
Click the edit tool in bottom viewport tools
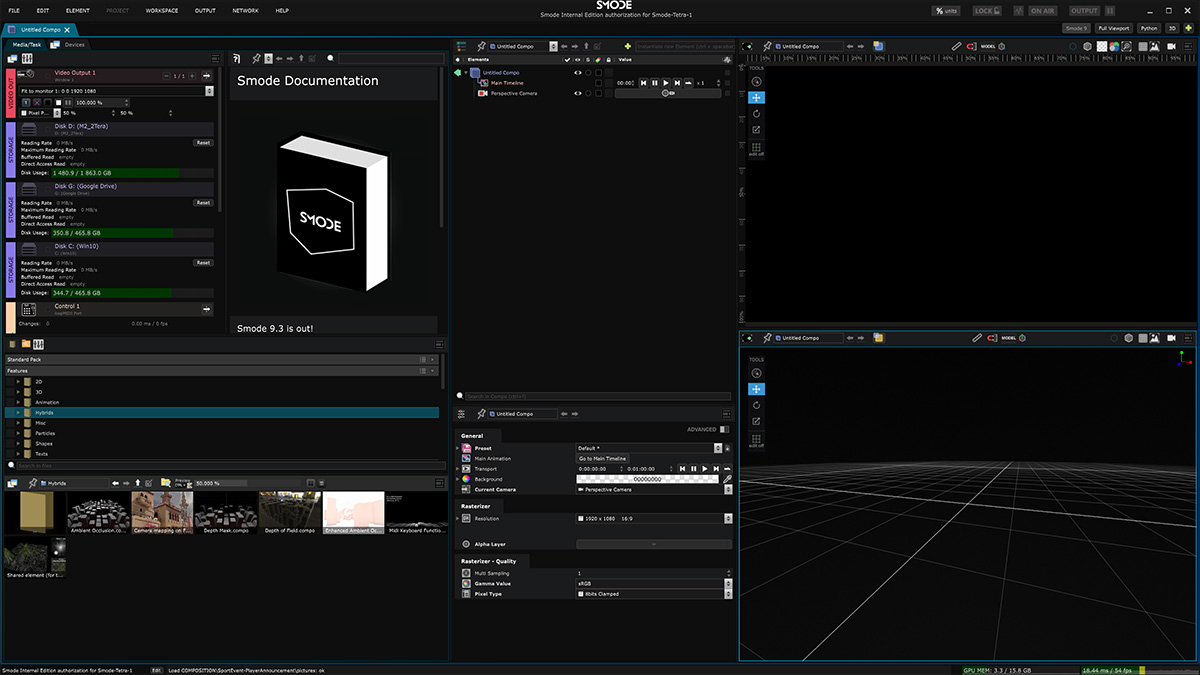click(756, 421)
